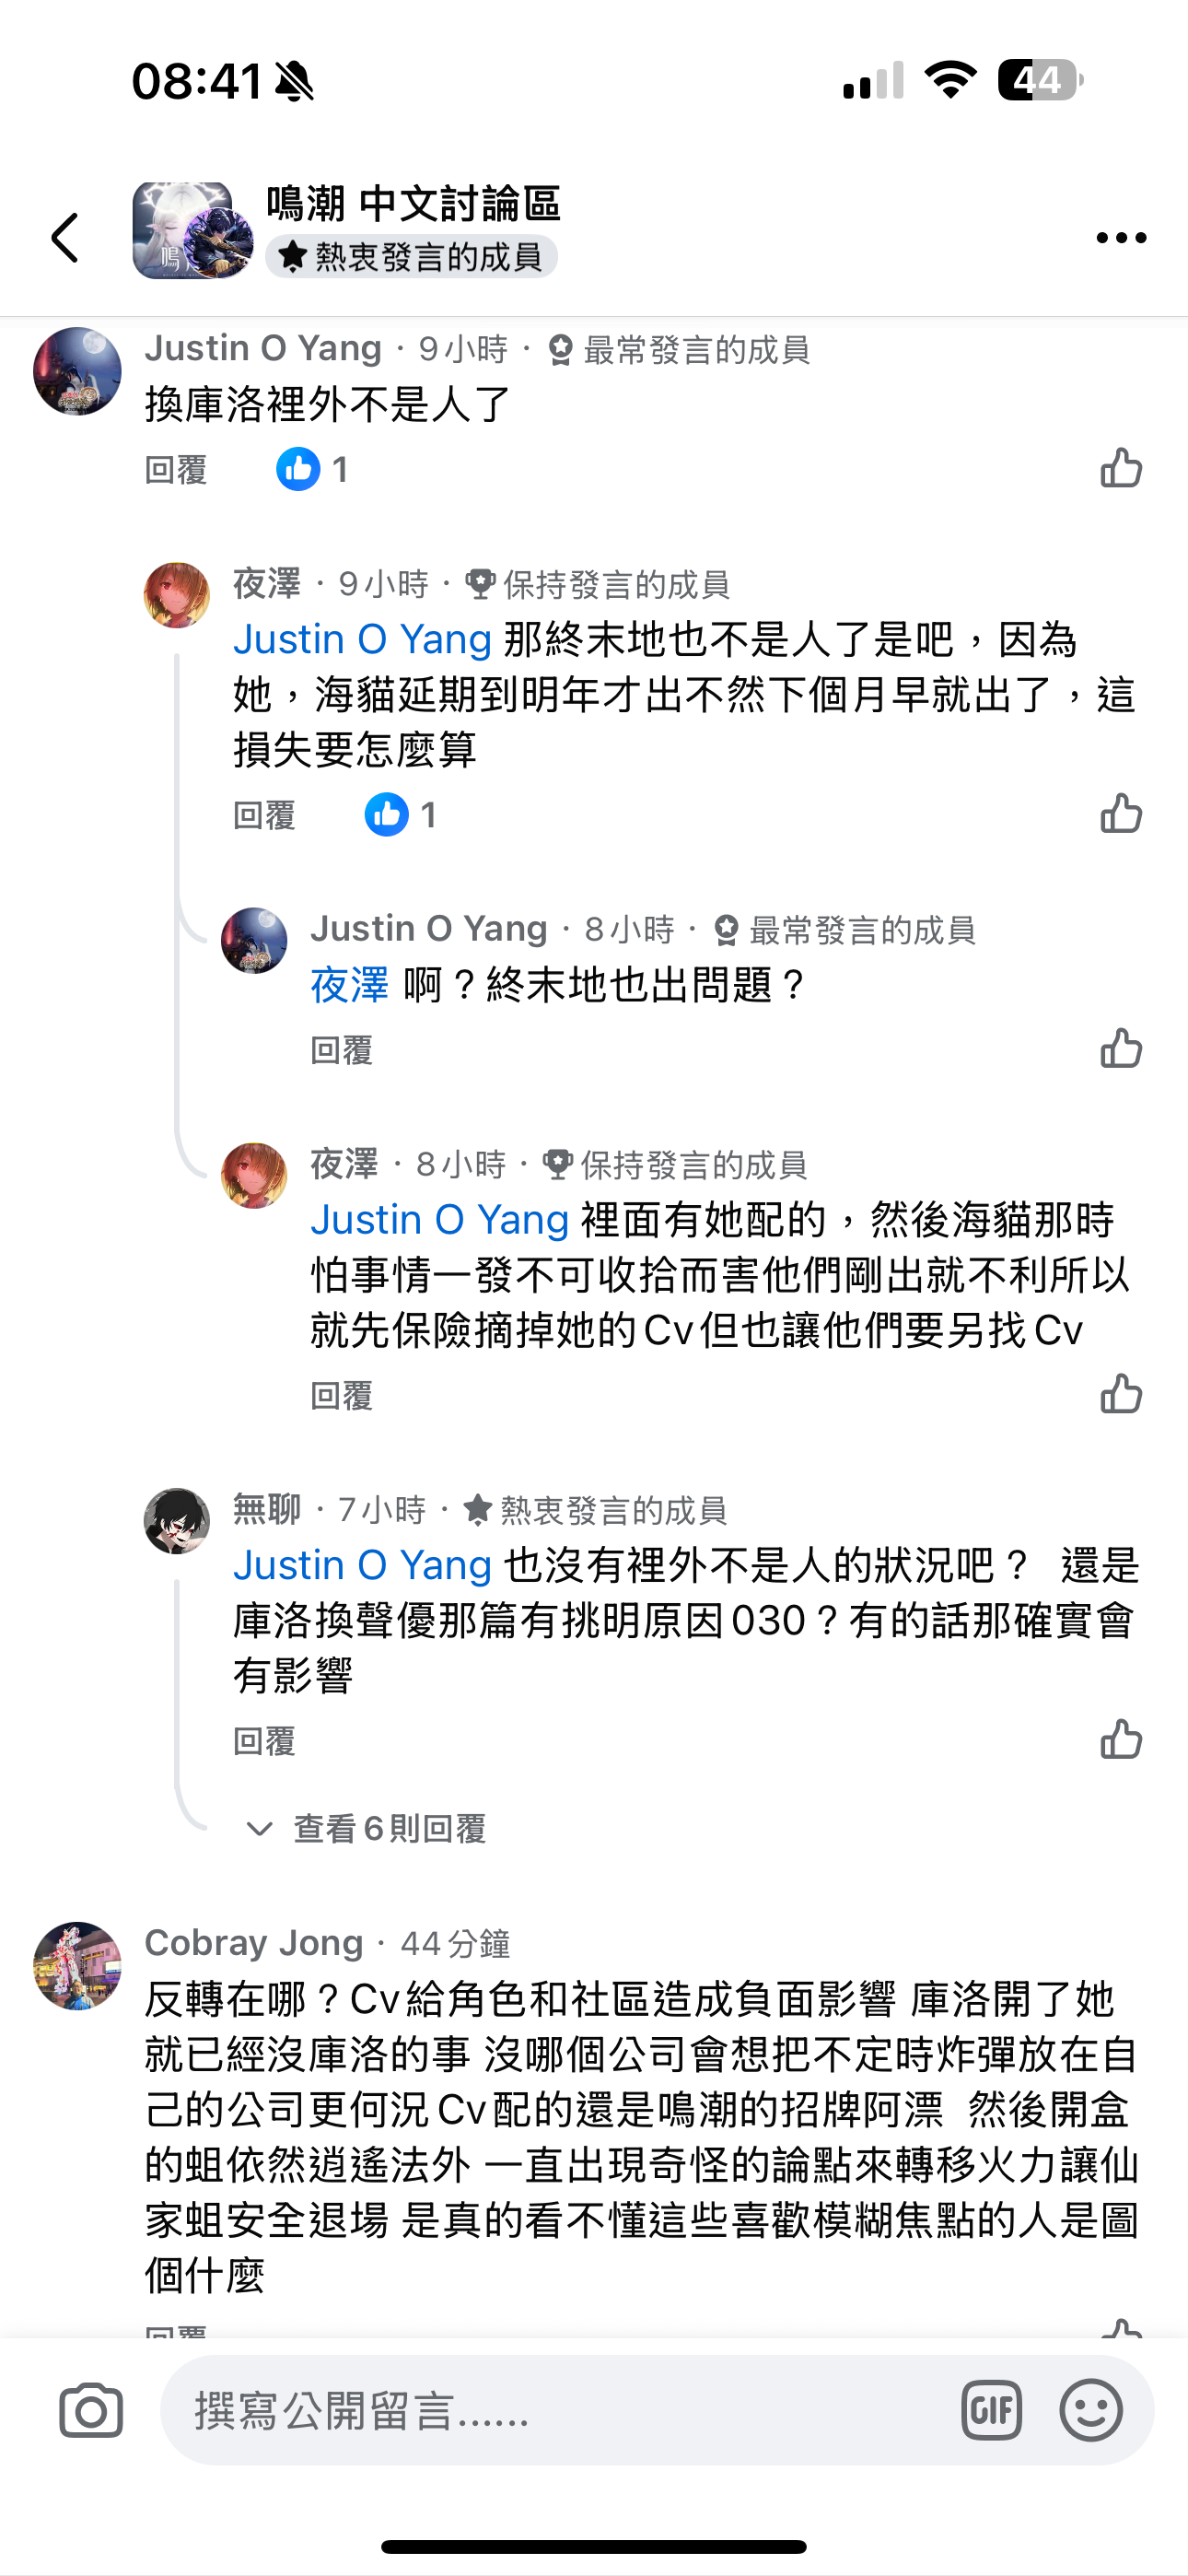
Task: Tap the back arrow in header
Action: tap(65, 238)
